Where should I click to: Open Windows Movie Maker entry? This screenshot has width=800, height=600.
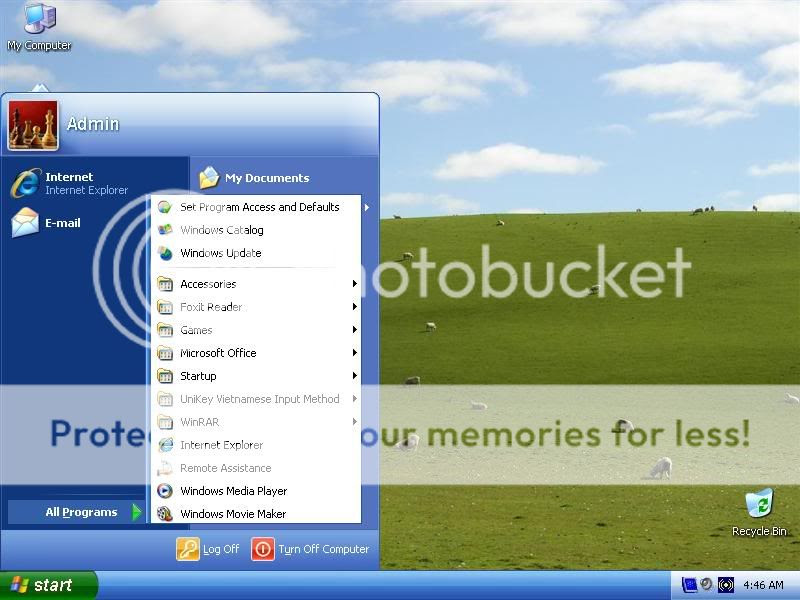256,514
